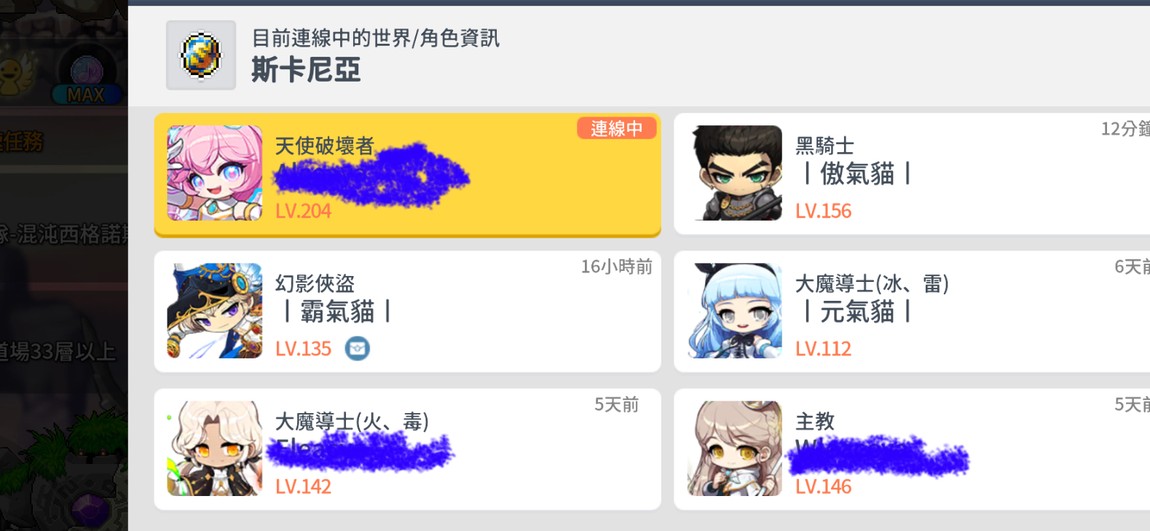Click the 連線中 status badge

point(617,128)
